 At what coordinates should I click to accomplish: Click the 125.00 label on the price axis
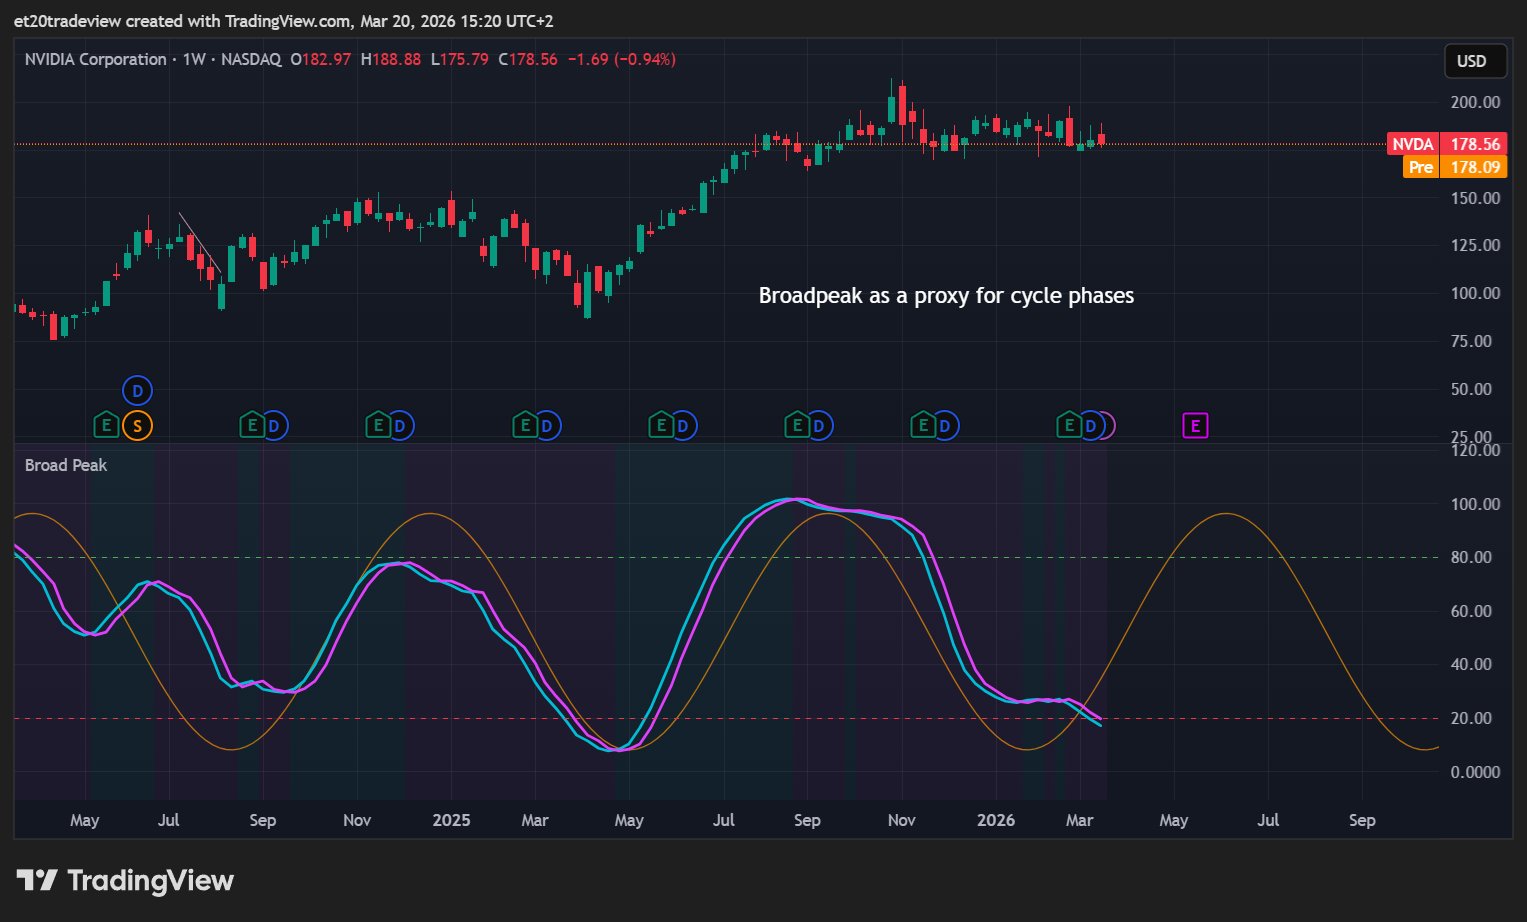(1475, 245)
